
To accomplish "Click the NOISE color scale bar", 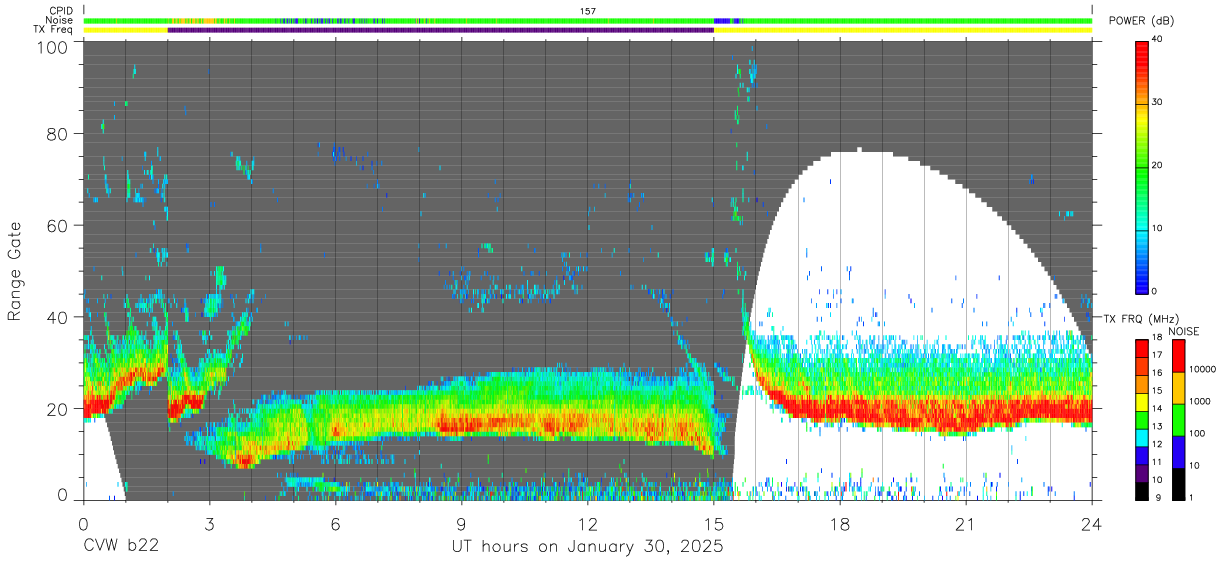I will [x=1178, y=419].
